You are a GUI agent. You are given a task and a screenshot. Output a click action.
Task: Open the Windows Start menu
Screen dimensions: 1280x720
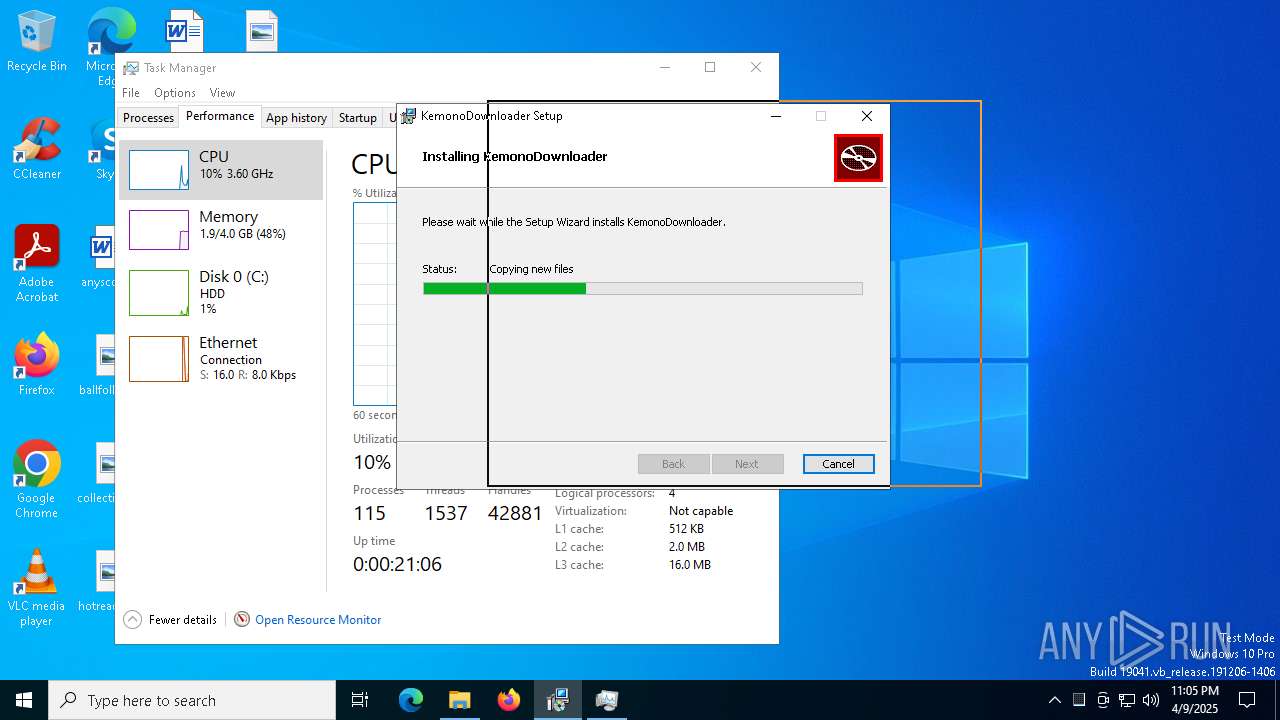coord(24,700)
